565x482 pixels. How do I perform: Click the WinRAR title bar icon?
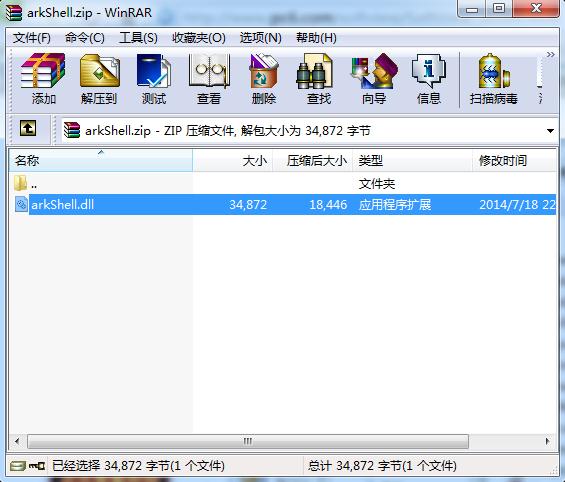14,13
